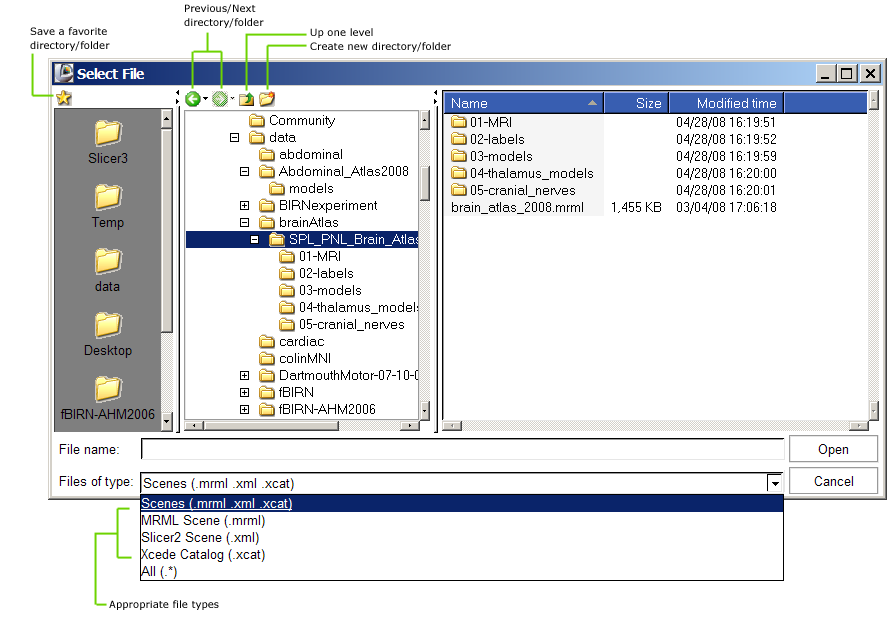Open the Temp favorite folder icon
The image size is (893, 622).
[108, 197]
